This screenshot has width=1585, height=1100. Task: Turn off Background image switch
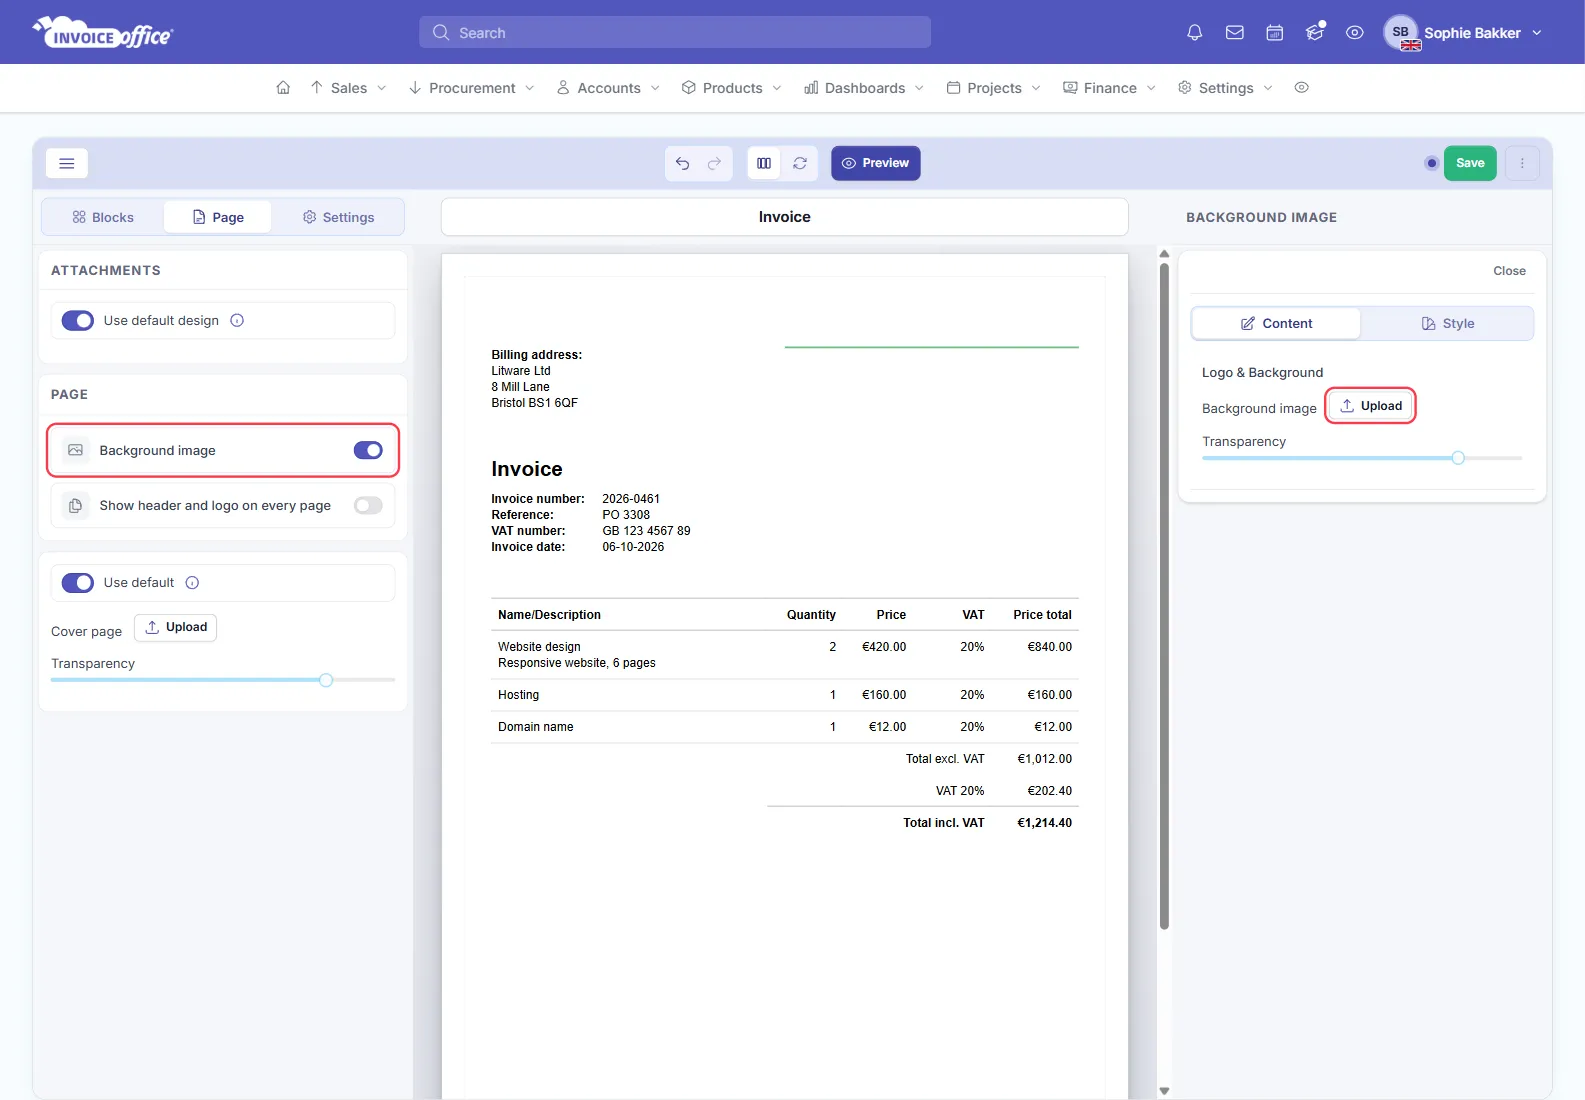tap(368, 450)
